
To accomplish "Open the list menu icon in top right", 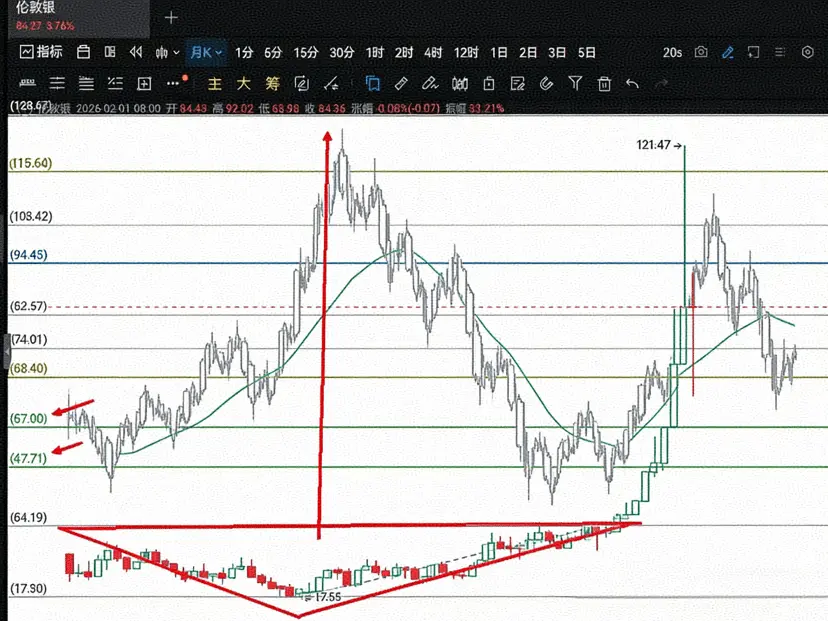I will point(780,52).
